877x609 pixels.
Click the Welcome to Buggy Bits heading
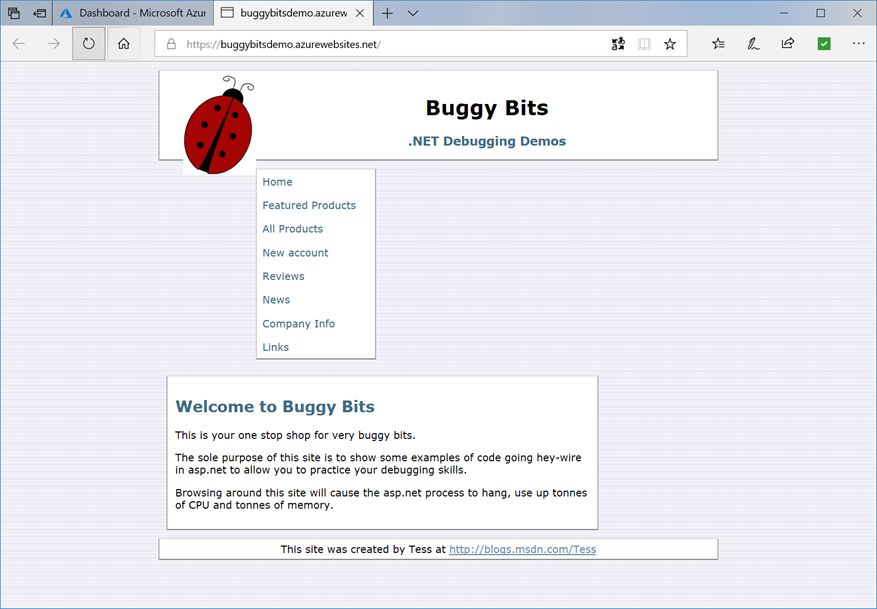pyautogui.click(x=275, y=407)
